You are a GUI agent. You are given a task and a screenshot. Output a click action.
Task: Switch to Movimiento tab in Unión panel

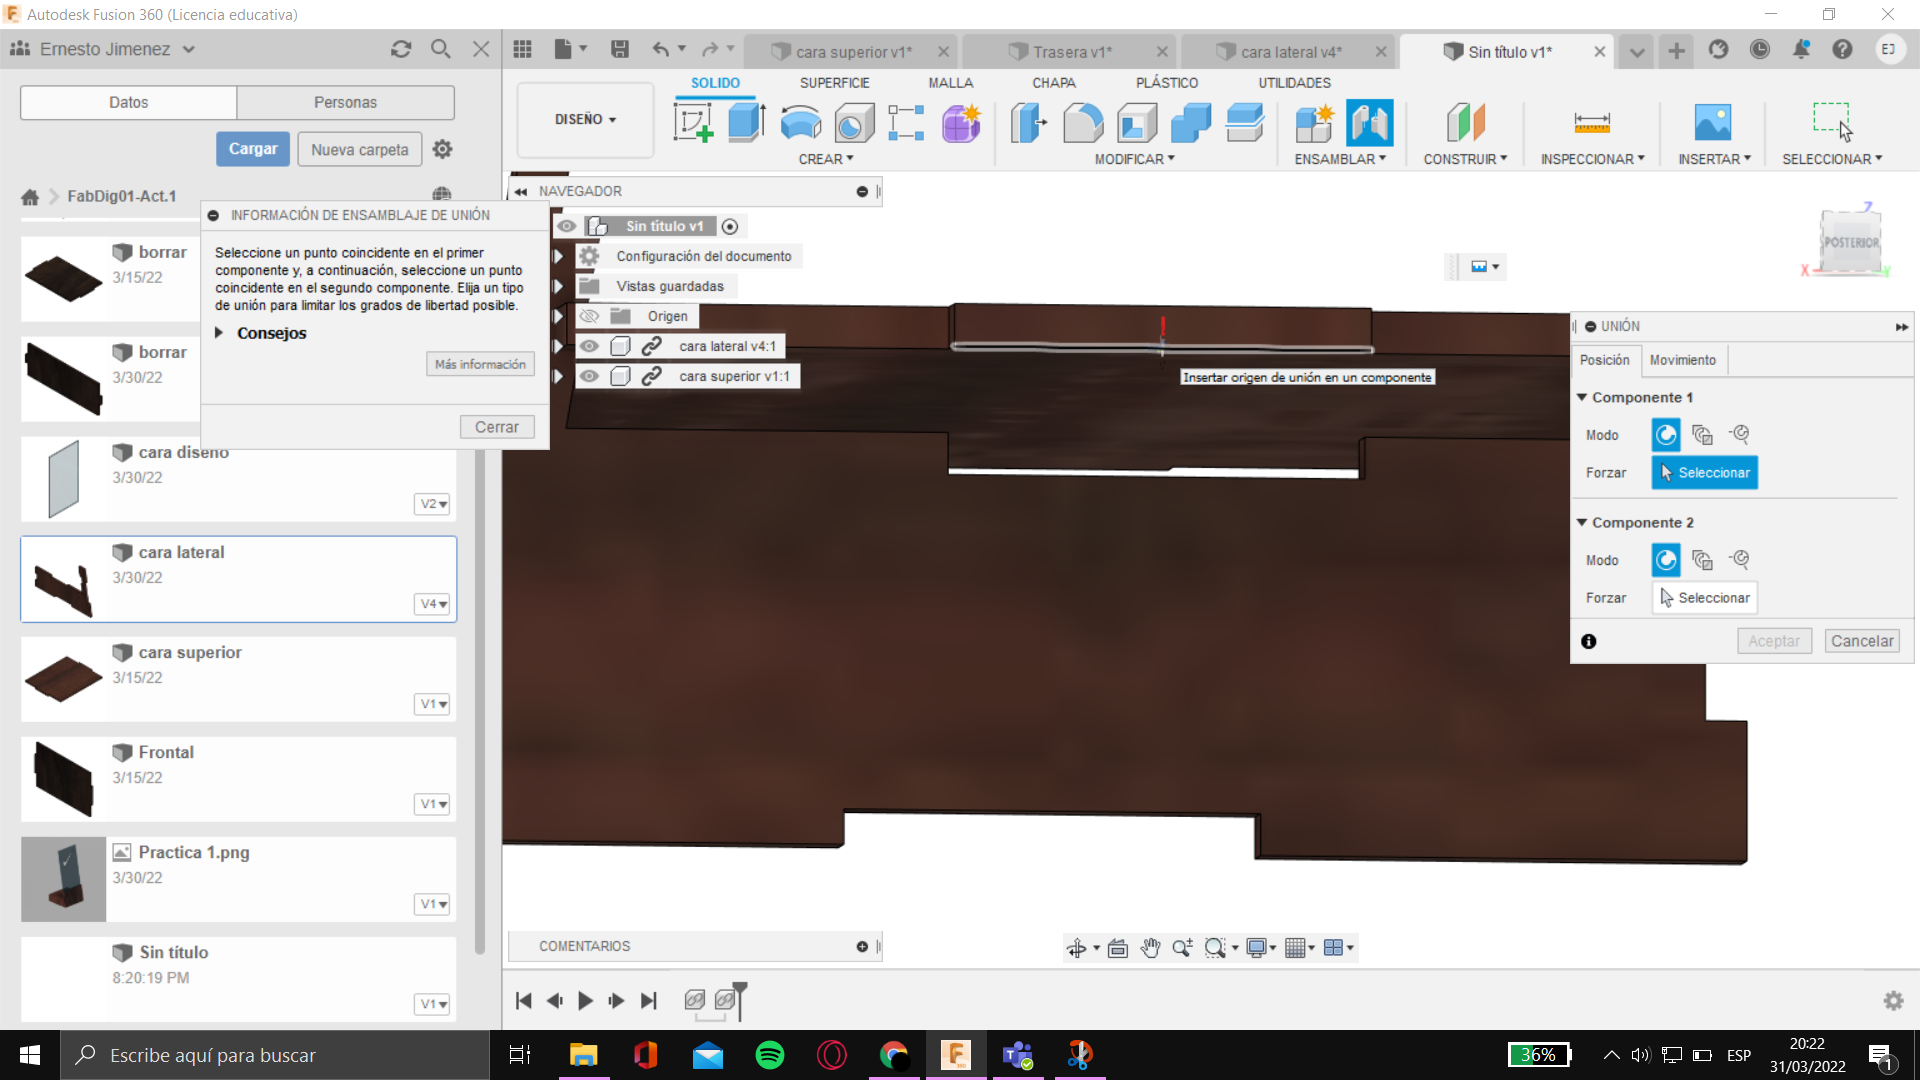[x=1682, y=360]
